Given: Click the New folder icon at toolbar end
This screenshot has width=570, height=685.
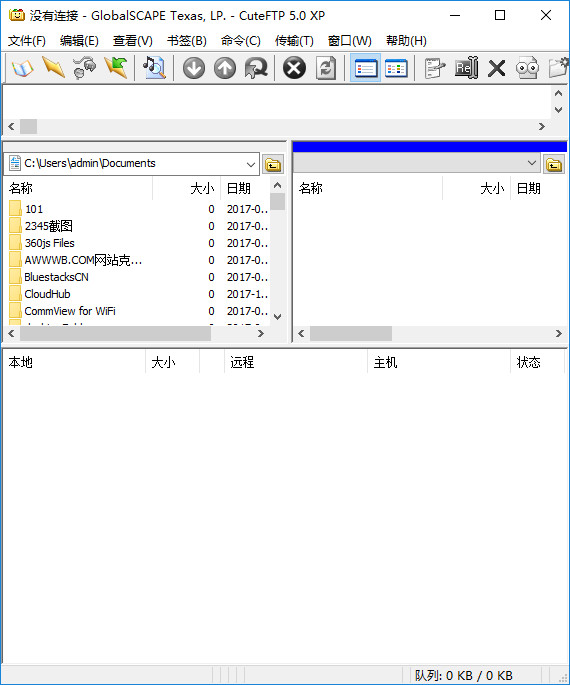Looking at the screenshot, I should point(559,68).
